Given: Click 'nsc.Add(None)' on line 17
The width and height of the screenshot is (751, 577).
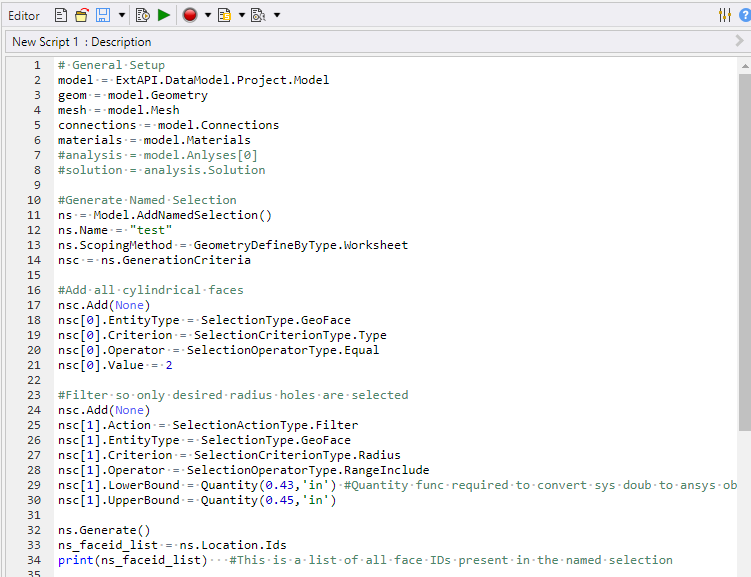Looking at the screenshot, I should [104, 305].
